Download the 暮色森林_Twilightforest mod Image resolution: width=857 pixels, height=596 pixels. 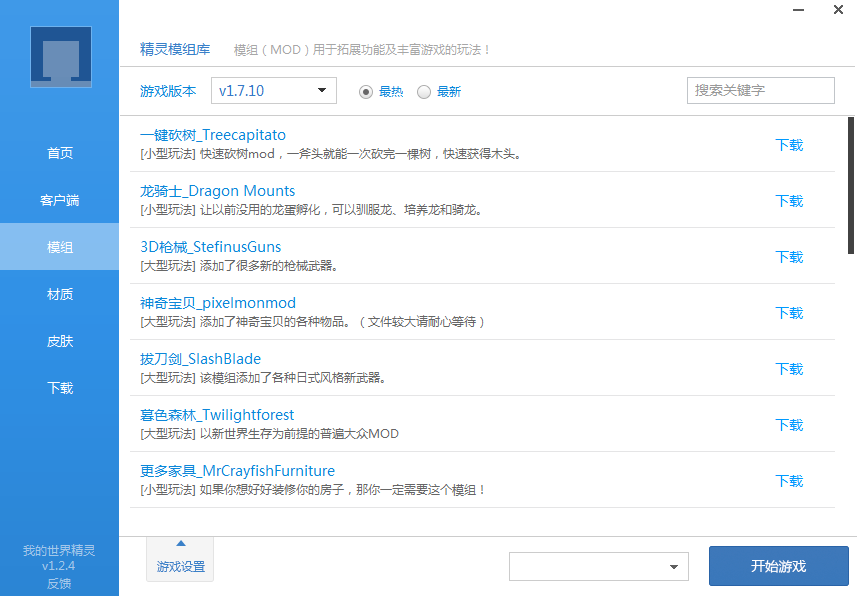point(789,425)
